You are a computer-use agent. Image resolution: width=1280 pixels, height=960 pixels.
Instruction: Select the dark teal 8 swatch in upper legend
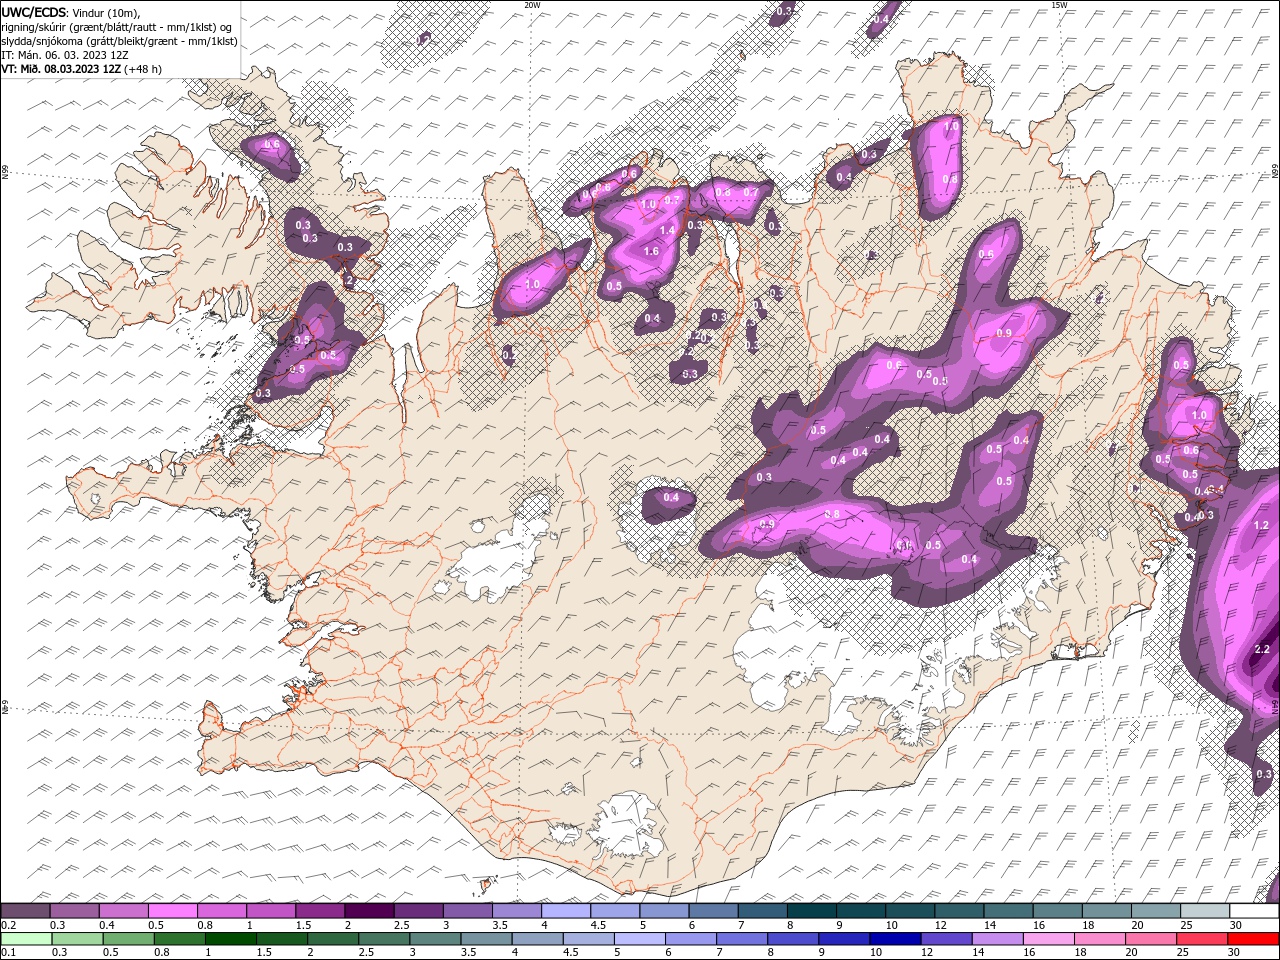811,911
